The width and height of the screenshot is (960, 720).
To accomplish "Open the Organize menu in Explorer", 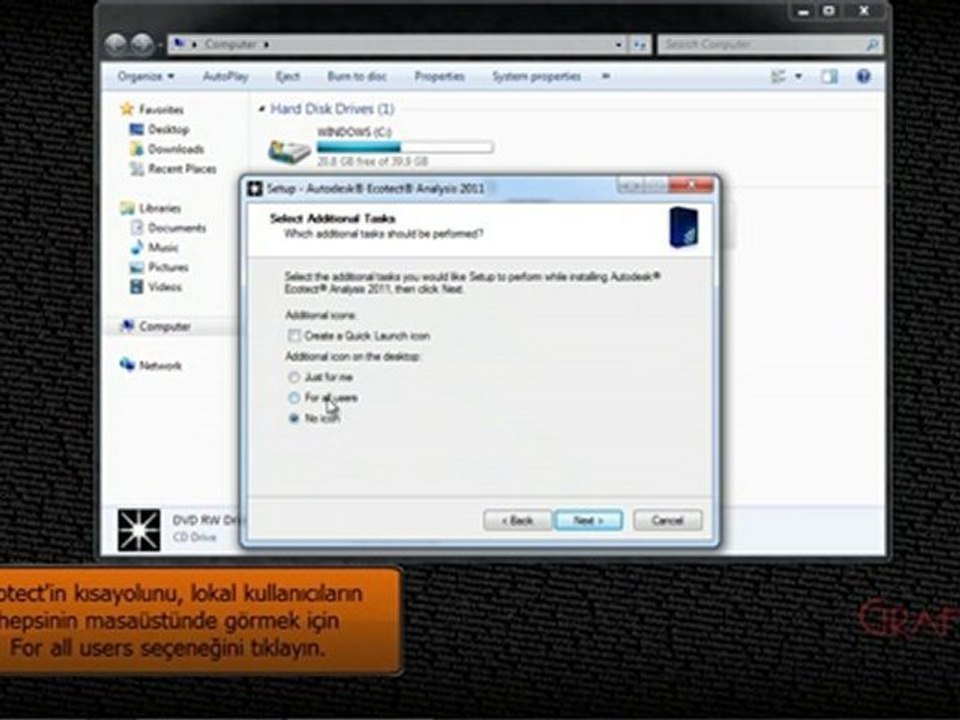I will point(146,77).
